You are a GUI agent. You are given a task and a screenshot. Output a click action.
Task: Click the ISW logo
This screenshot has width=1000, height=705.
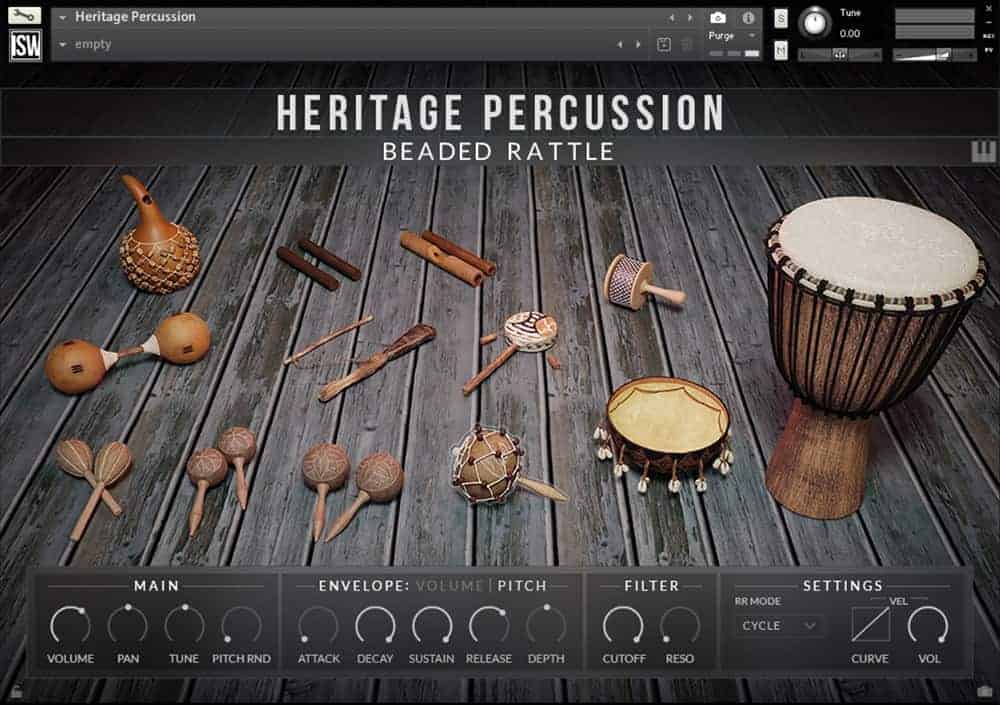tap(25, 46)
